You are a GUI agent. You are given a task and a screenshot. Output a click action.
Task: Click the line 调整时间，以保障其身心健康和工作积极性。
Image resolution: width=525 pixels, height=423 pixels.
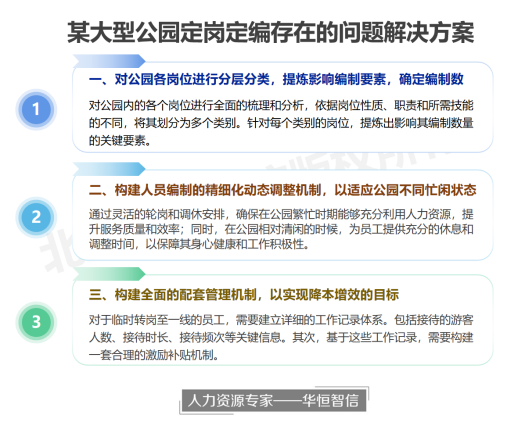[199, 244]
